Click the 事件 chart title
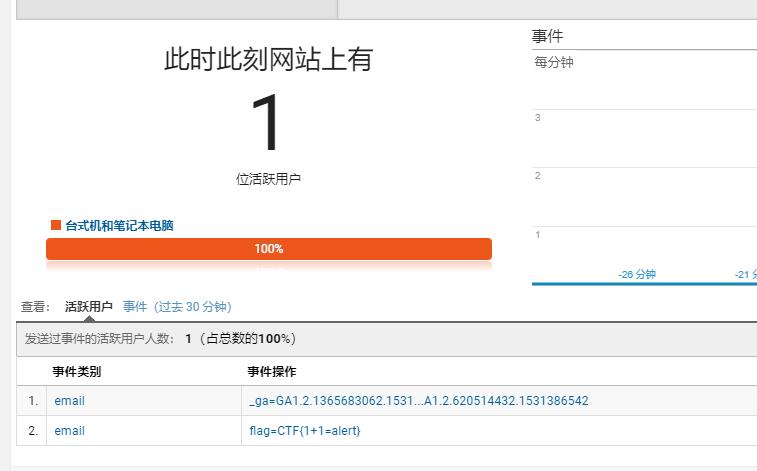Screen dimensions: 757x471 (x=547, y=37)
